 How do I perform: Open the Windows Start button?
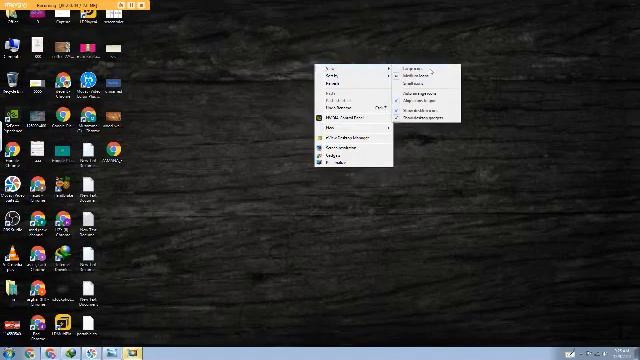[x=9, y=353]
